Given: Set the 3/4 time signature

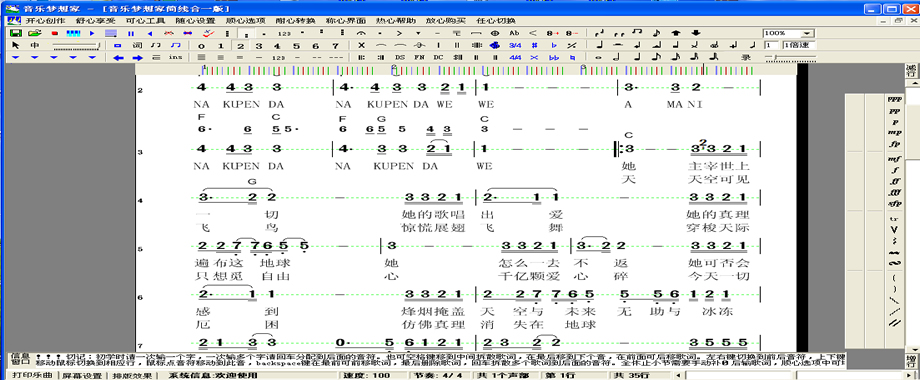Looking at the screenshot, I should 515,45.
